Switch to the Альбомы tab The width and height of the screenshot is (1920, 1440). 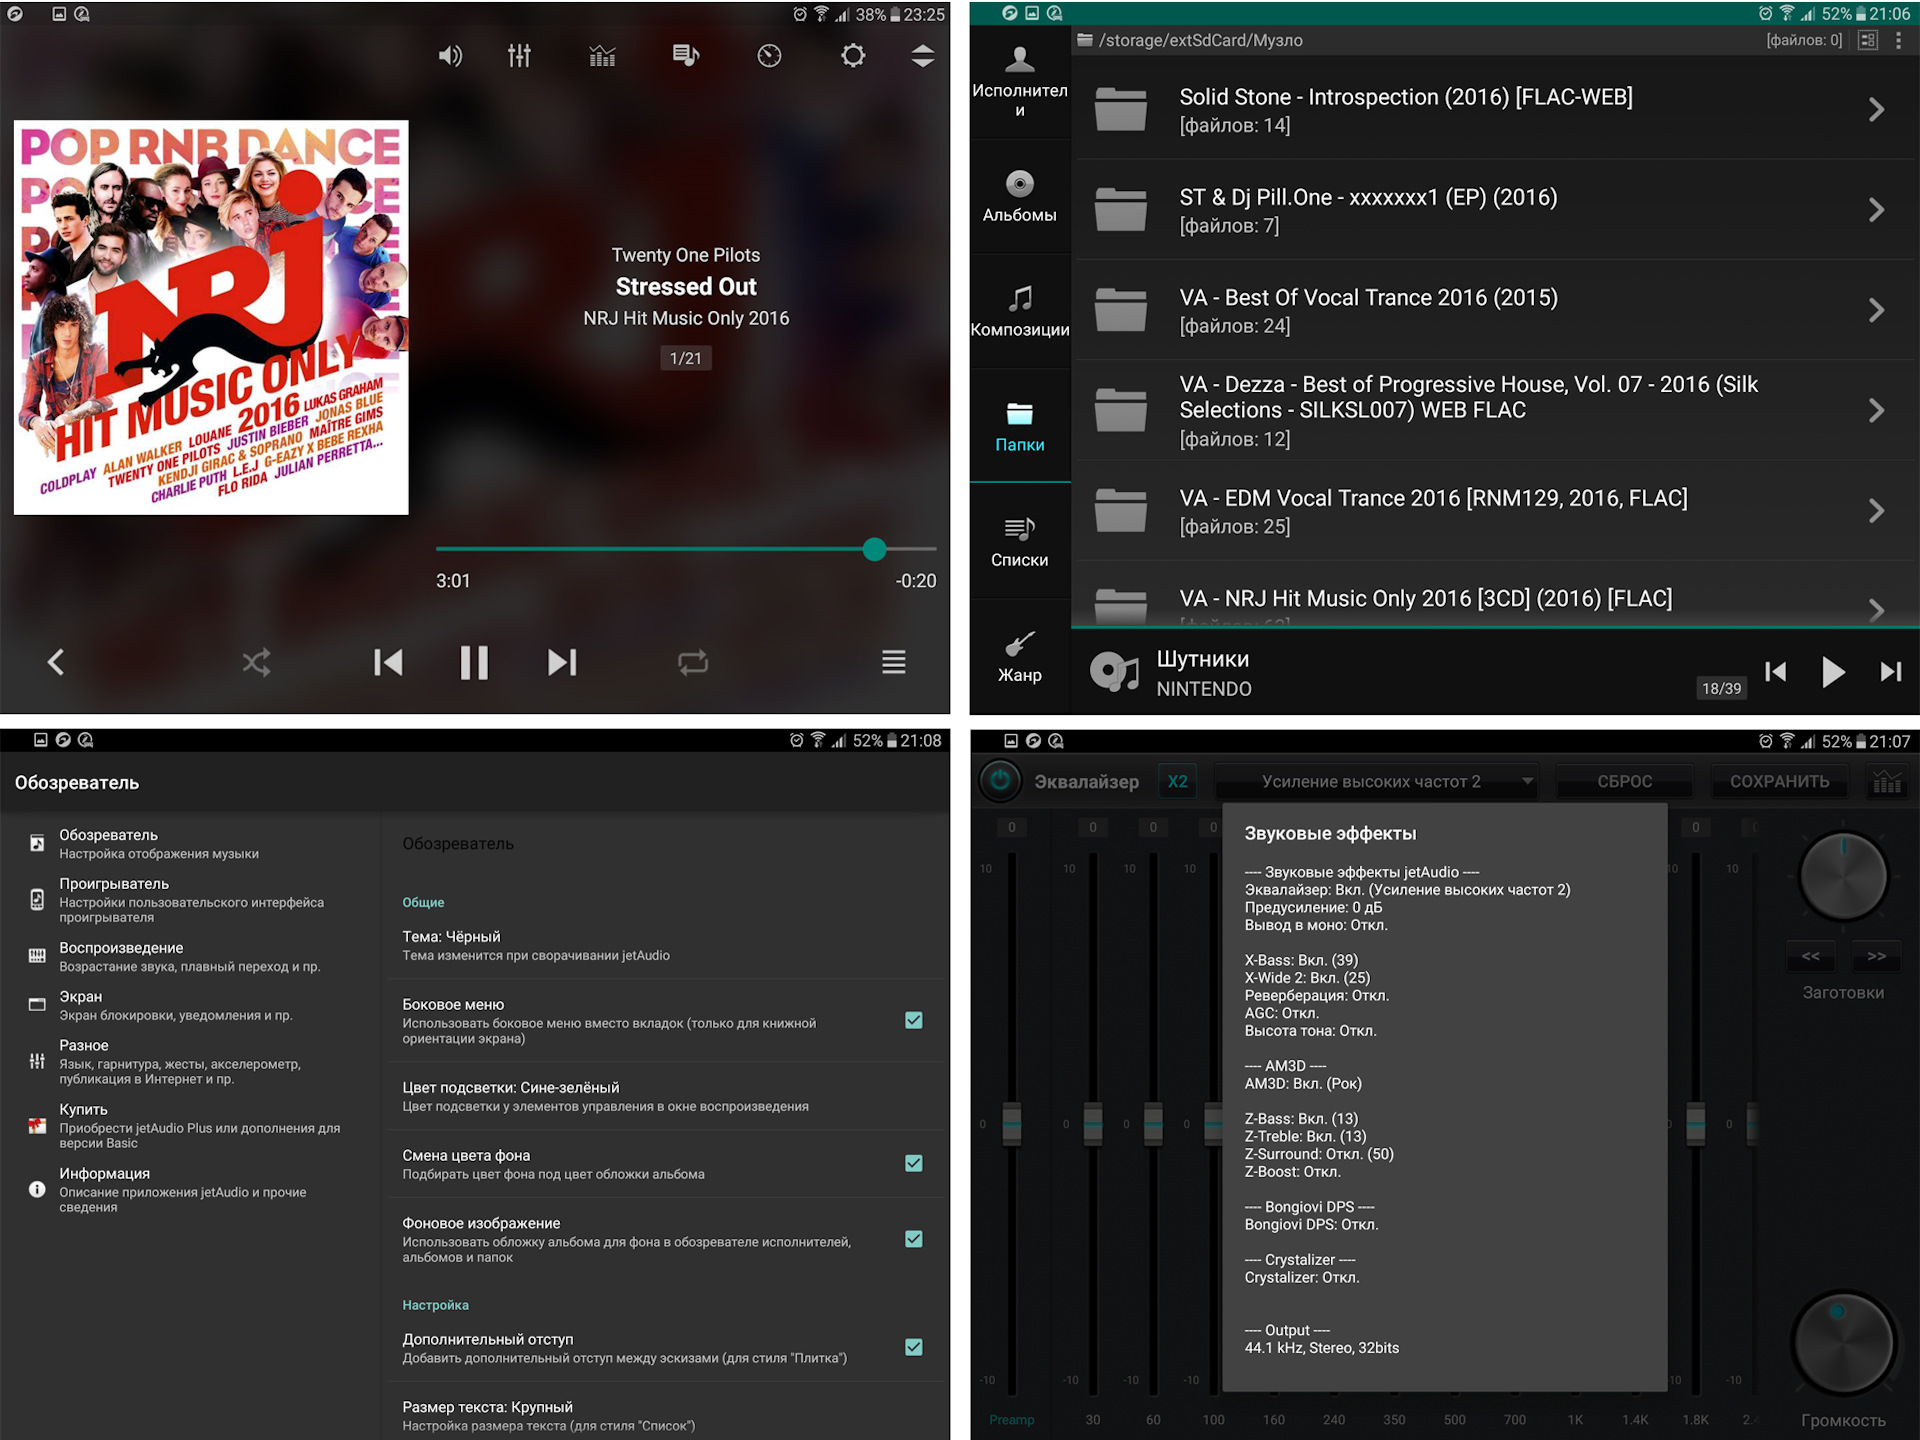click(x=1020, y=197)
